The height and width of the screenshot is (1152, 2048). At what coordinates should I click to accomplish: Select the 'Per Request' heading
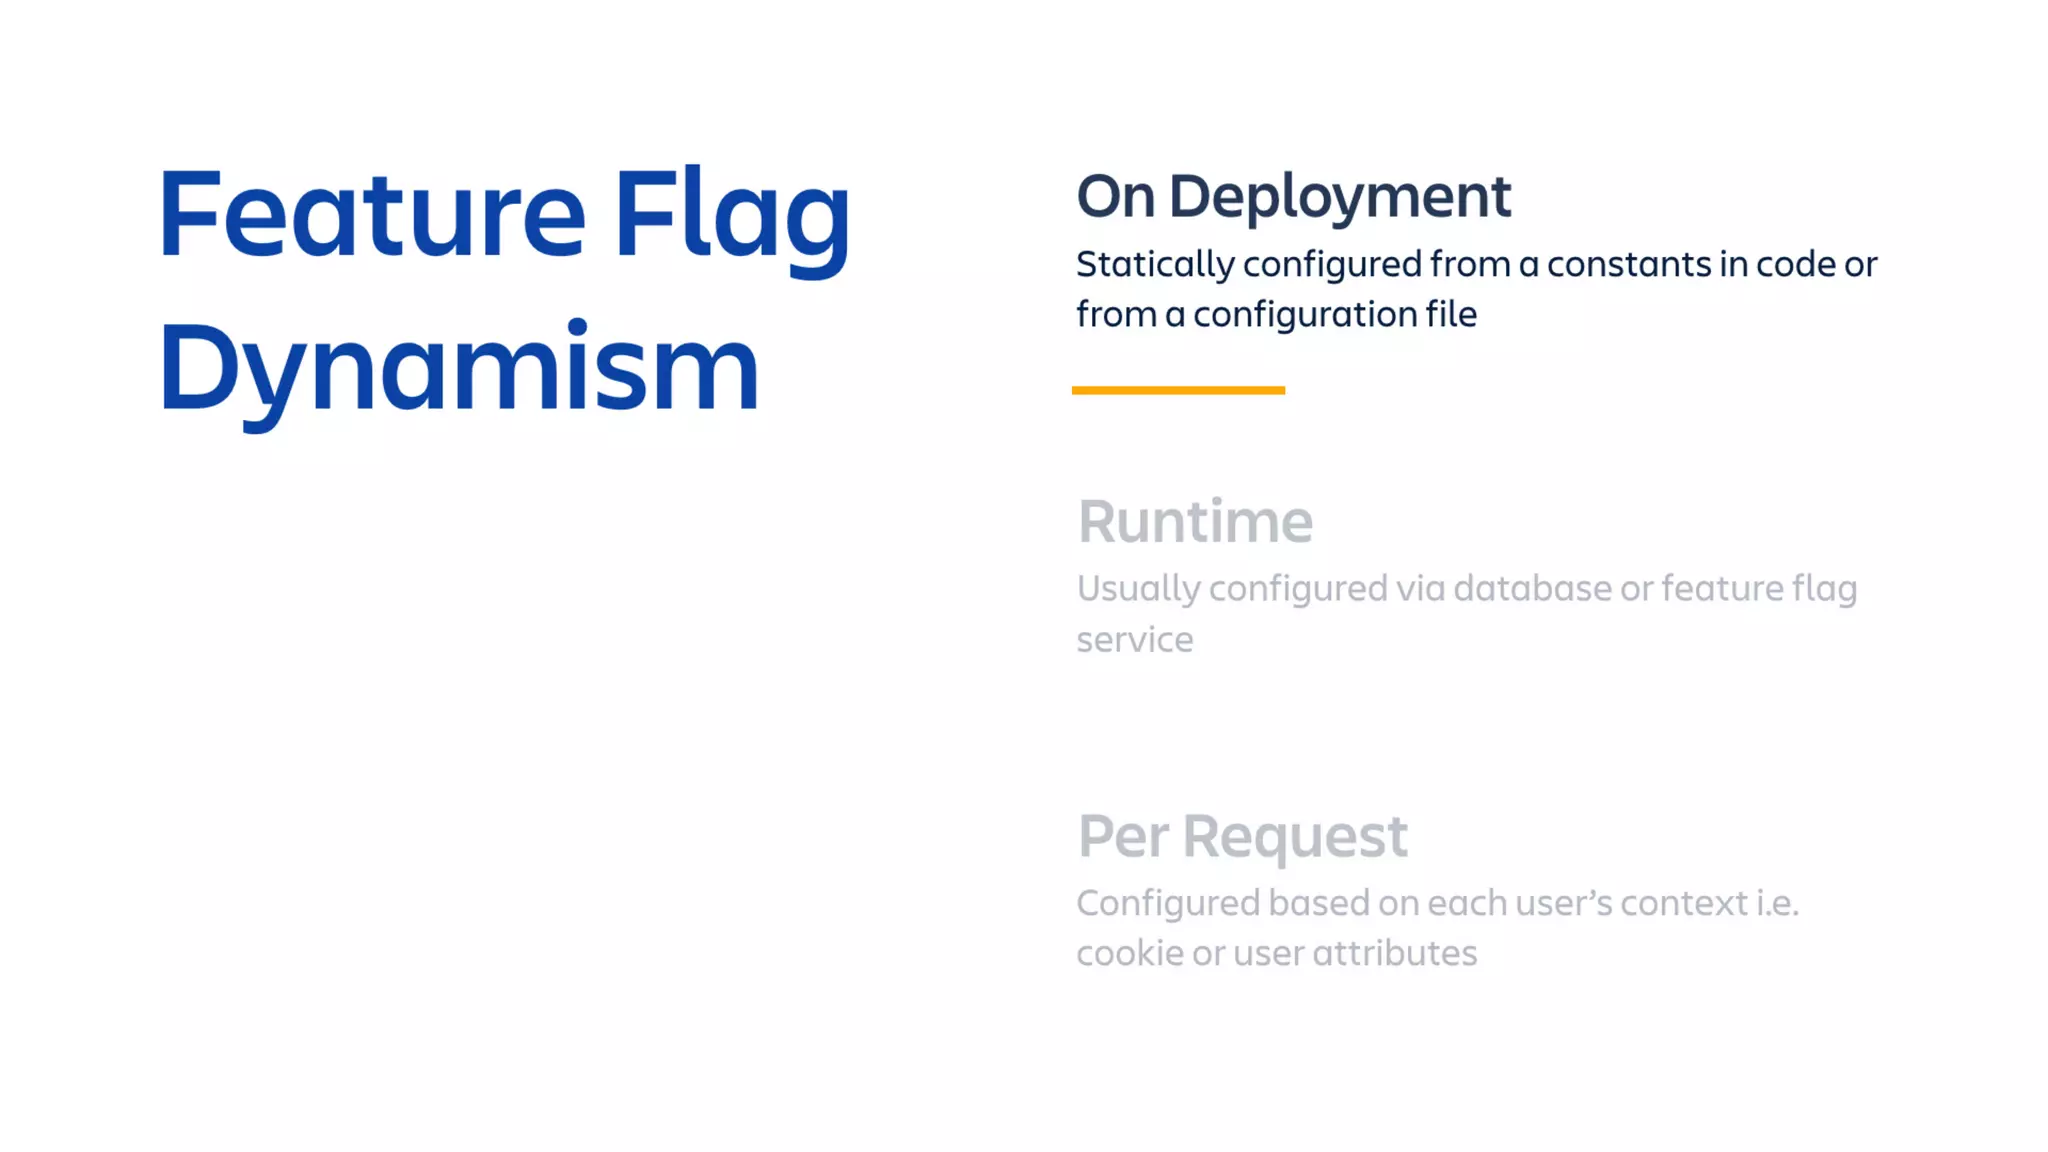coord(1242,837)
